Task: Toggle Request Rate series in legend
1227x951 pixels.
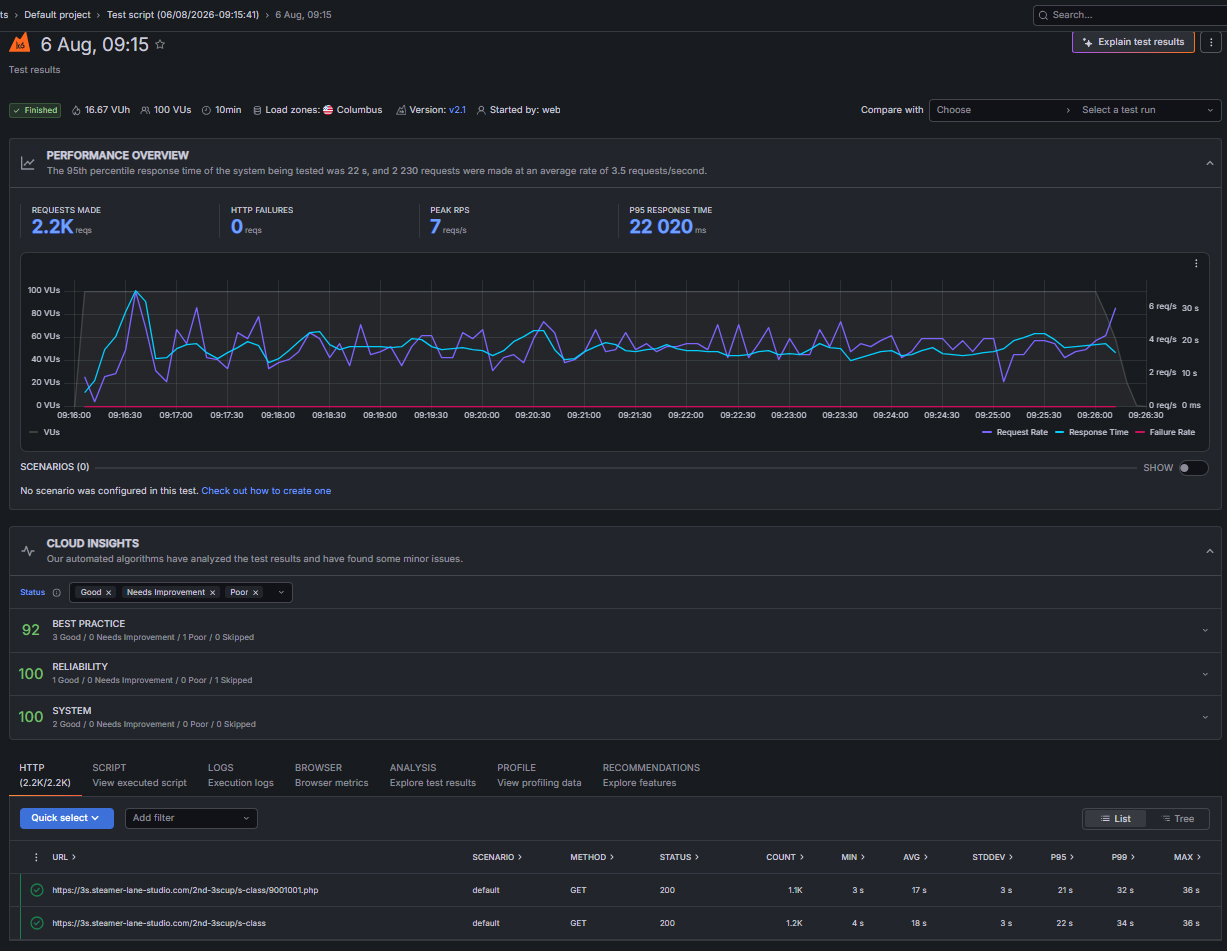Action: [1015, 432]
